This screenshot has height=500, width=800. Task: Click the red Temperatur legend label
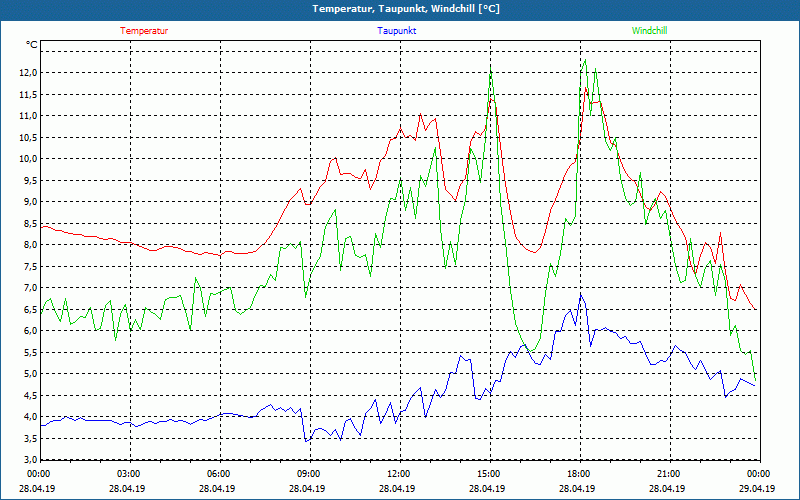pyautogui.click(x=144, y=31)
